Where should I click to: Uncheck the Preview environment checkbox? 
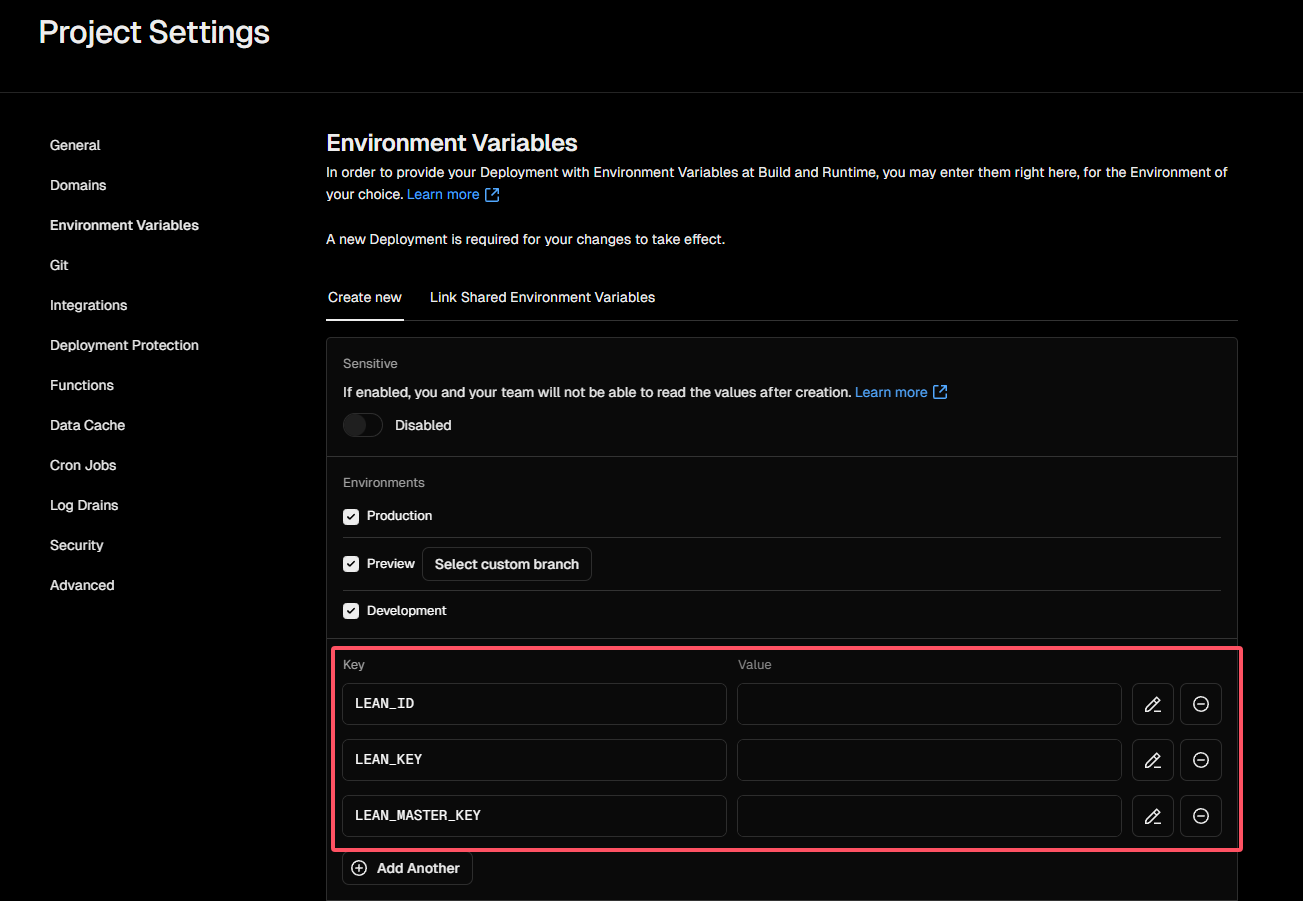(x=351, y=564)
